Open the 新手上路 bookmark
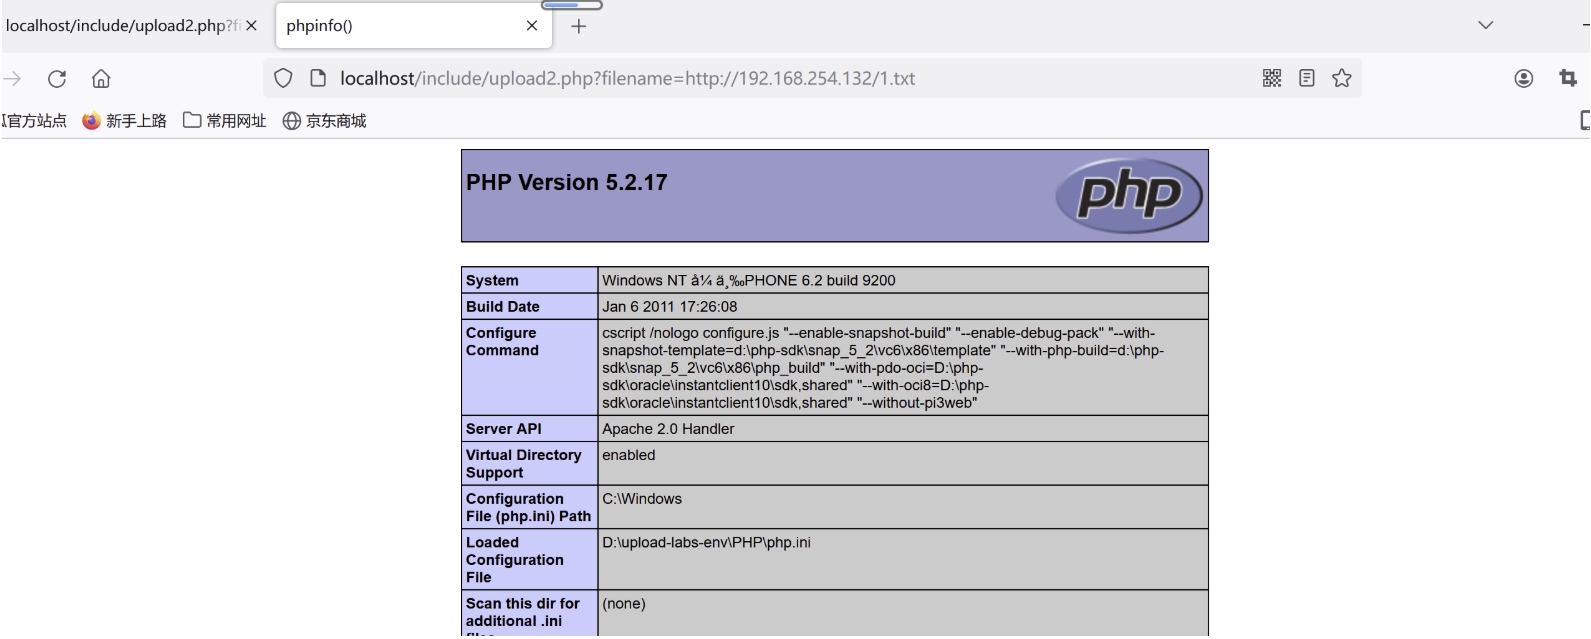 [x=124, y=121]
